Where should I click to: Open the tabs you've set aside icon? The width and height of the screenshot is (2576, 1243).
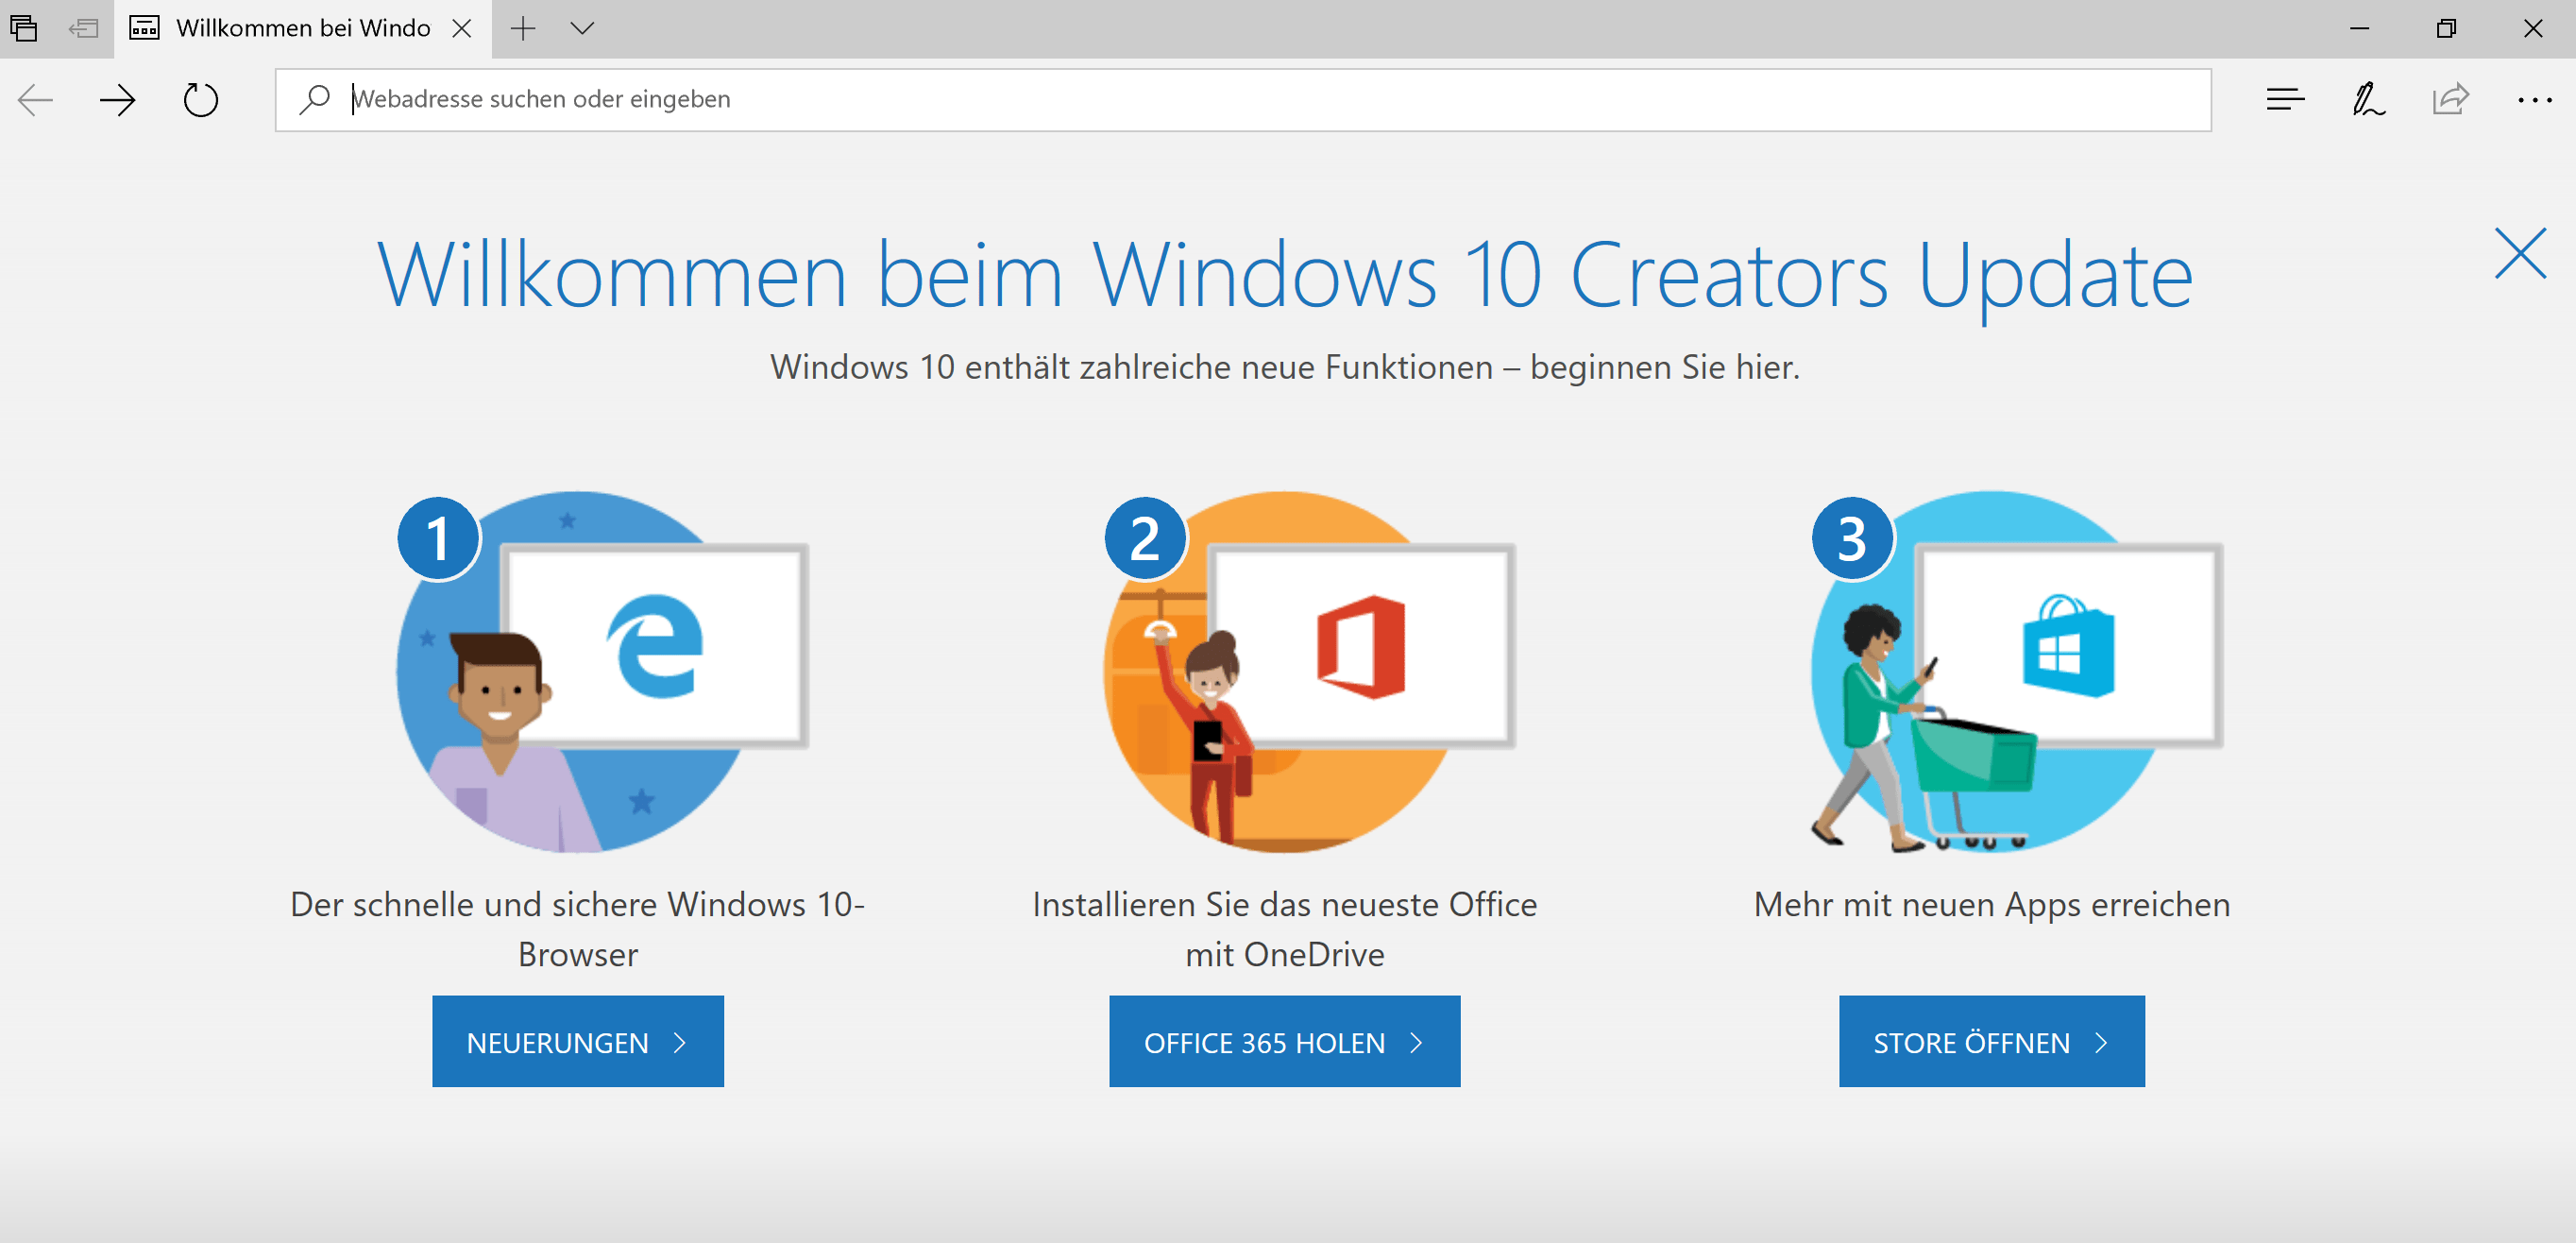pos(24,28)
